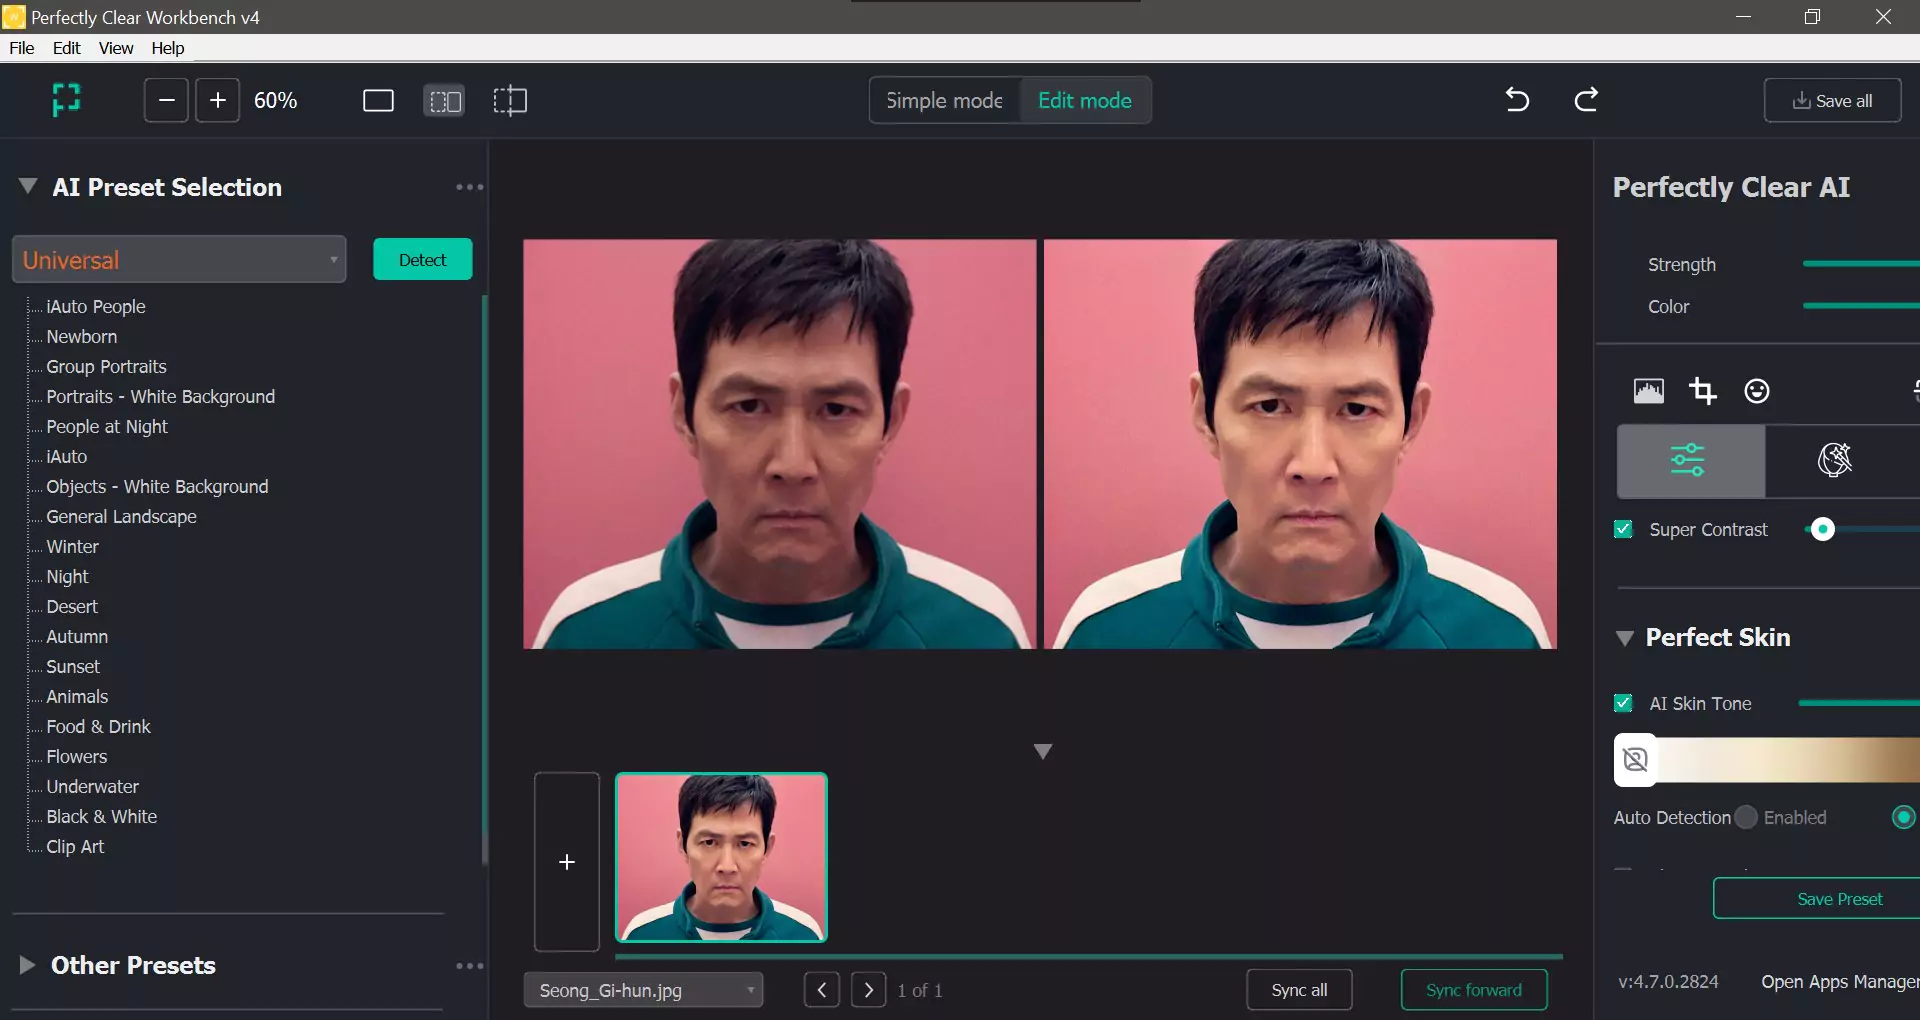Expand the Other Presets section
The image size is (1920, 1020).
point(27,965)
